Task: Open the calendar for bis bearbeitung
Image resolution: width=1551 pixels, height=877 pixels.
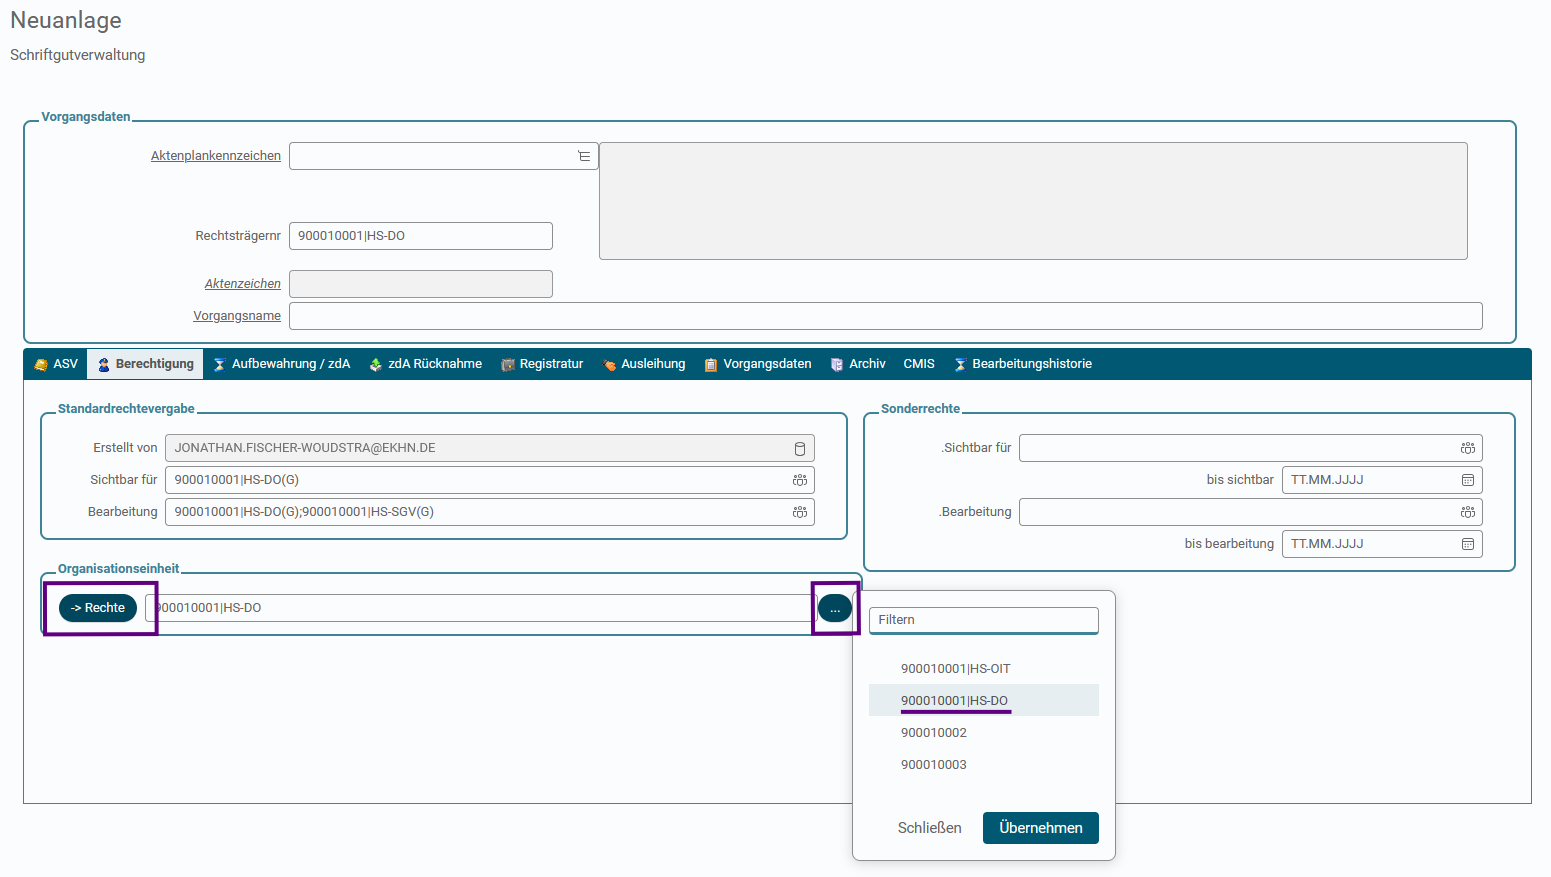Action: tap(1468, 544)
